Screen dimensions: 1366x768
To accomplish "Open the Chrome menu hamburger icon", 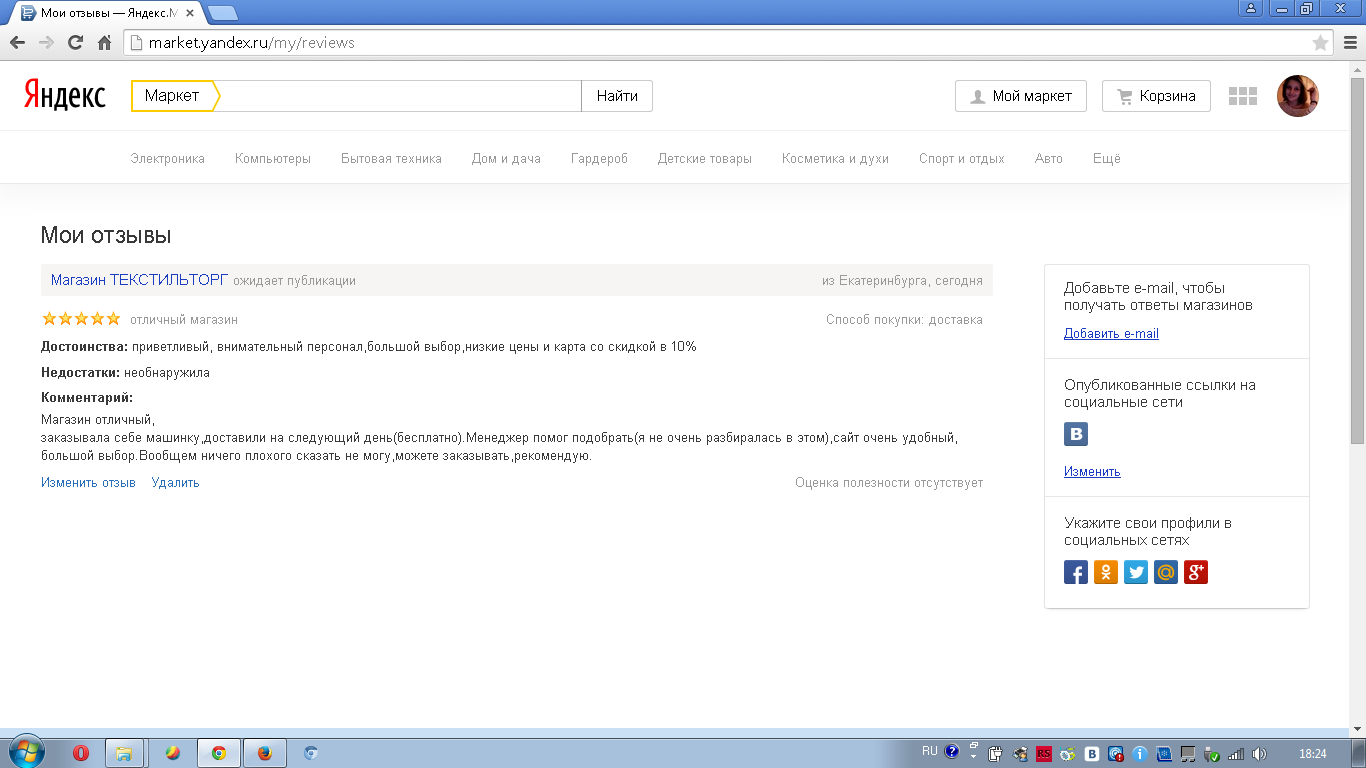I will 1348,43.
